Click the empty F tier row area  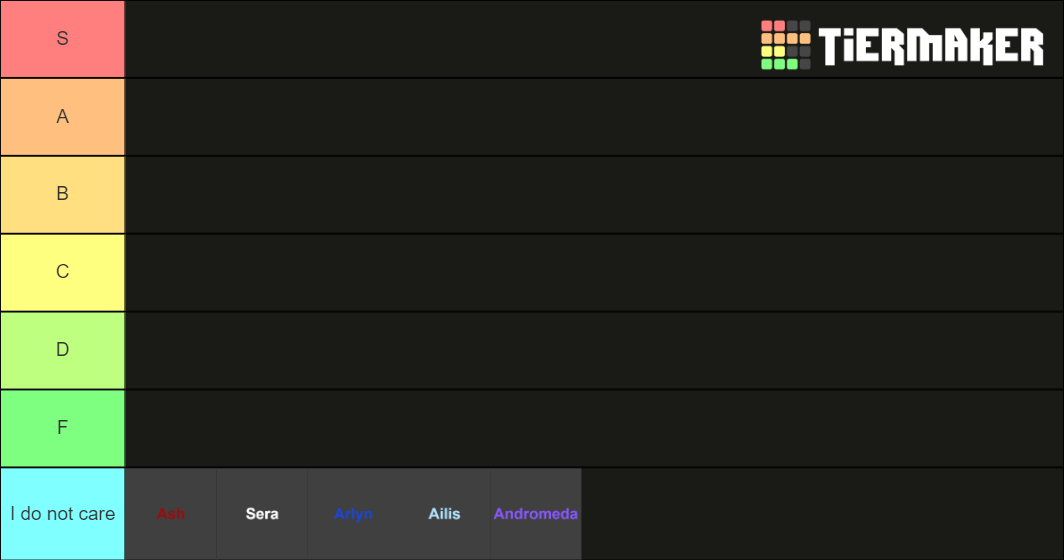pos(594,428)
